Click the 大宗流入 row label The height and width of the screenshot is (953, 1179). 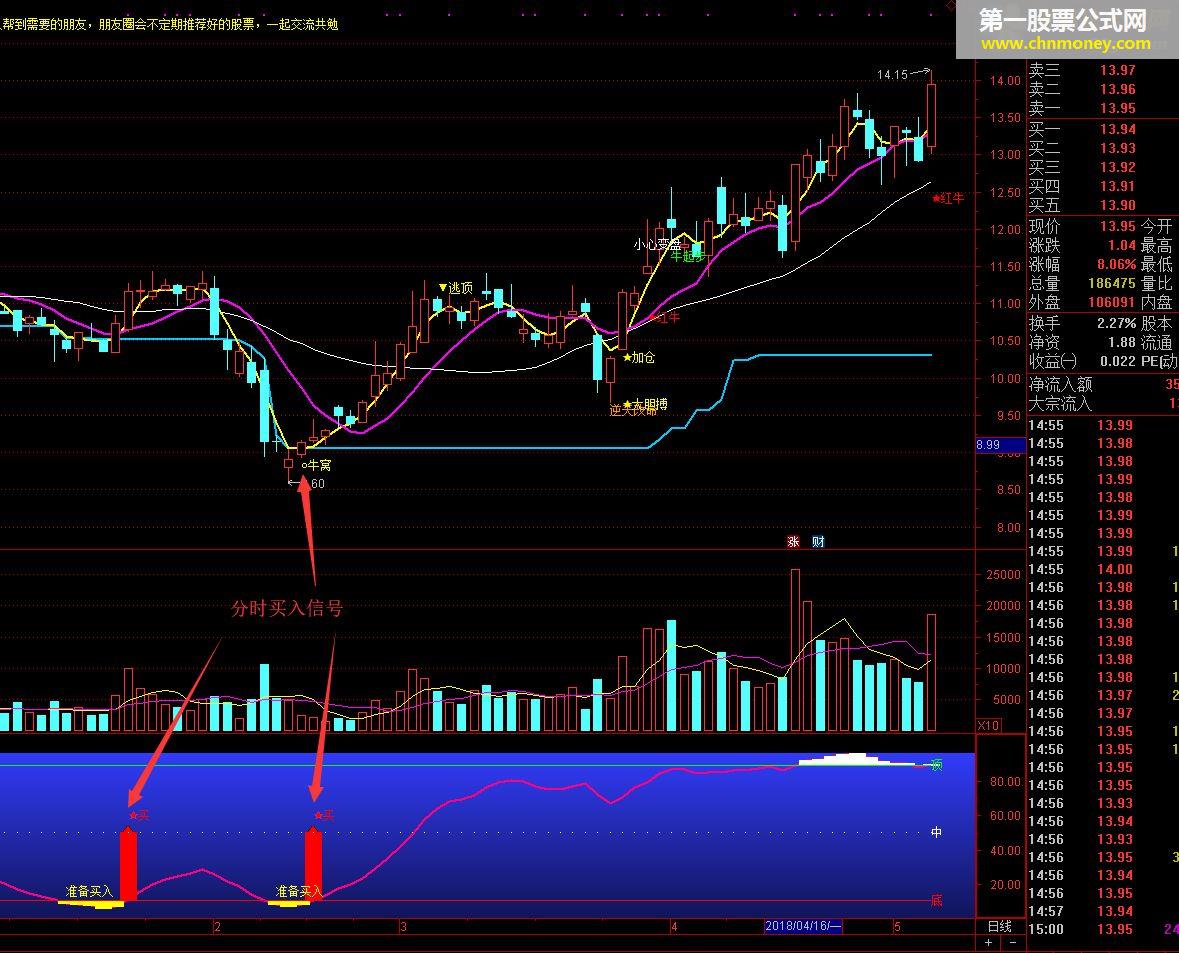click(x=1060, y=404)
